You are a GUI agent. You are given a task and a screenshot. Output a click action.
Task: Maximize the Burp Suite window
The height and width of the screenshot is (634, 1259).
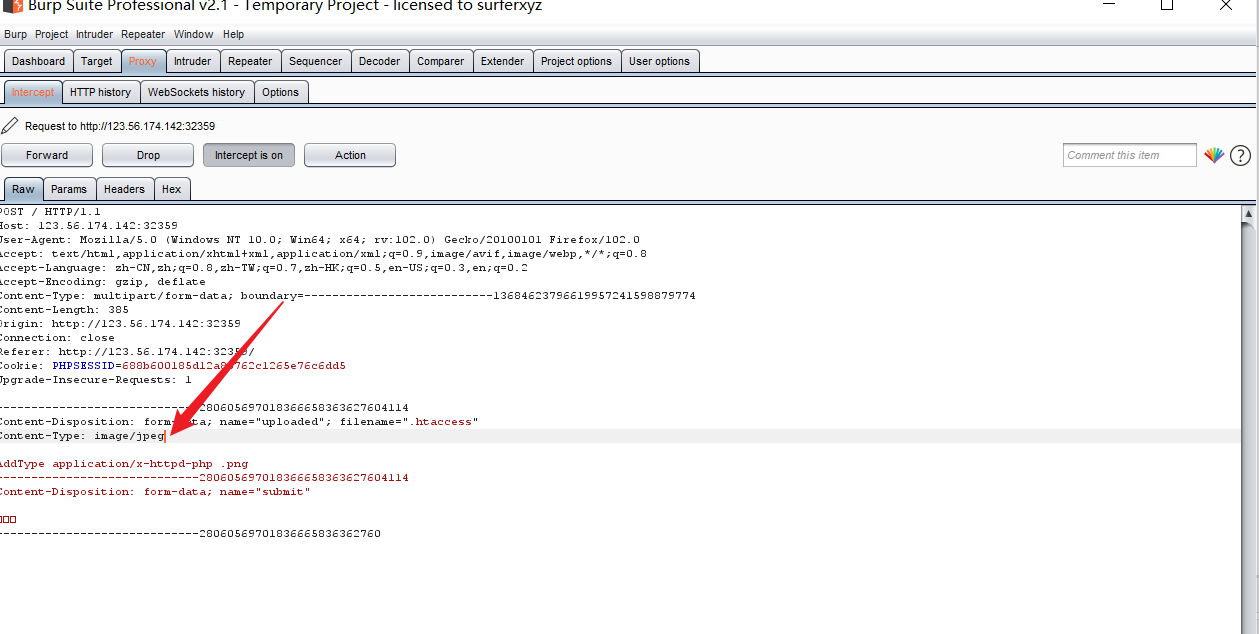click(1166, 6)
